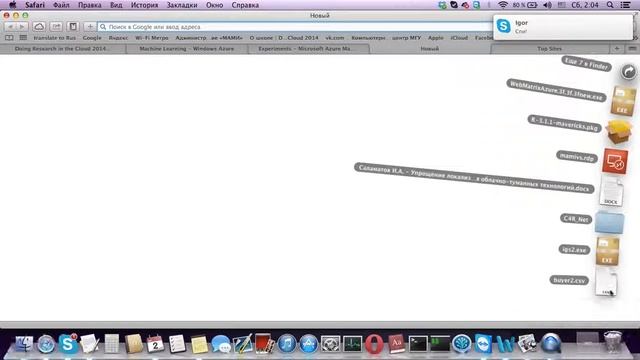Open the Правка menu
This screenshot has width=640, height=360.
[89, 5]
